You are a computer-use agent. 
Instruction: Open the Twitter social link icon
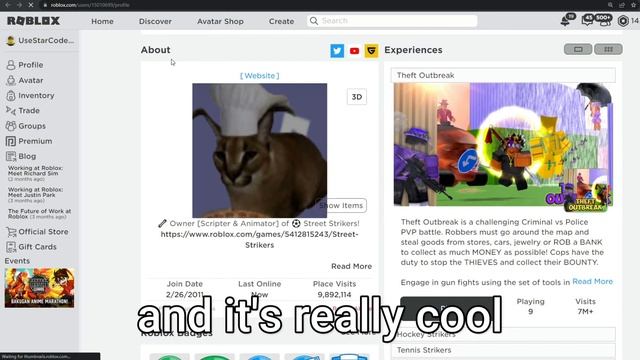click(x=337, y=51)
